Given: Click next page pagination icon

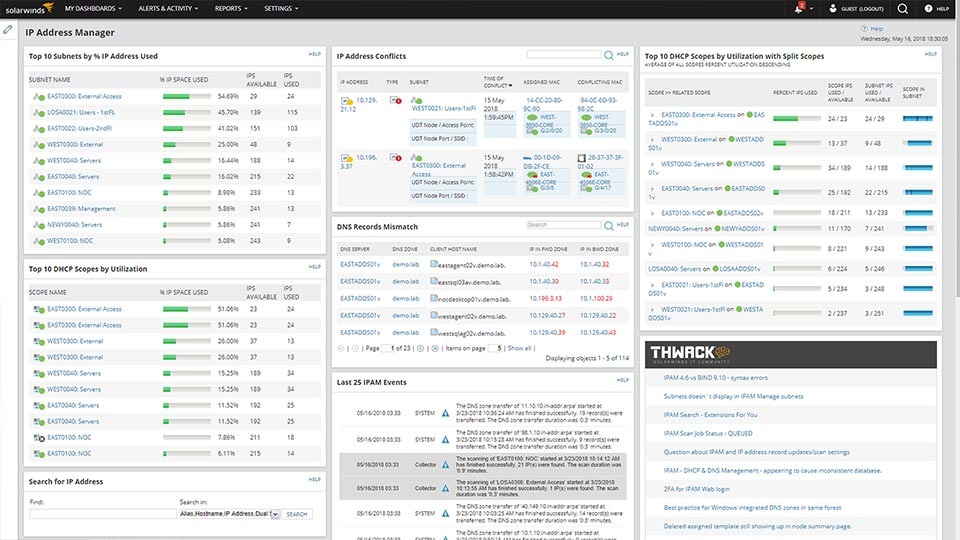Looking at the screenshot, I should point(420,348).
